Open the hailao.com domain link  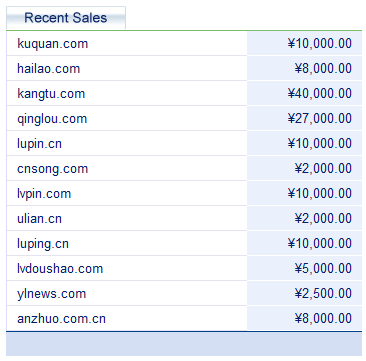pos(49,69)
